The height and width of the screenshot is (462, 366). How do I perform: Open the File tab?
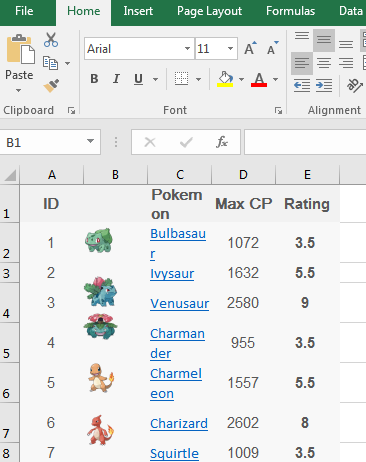(24, 11)
